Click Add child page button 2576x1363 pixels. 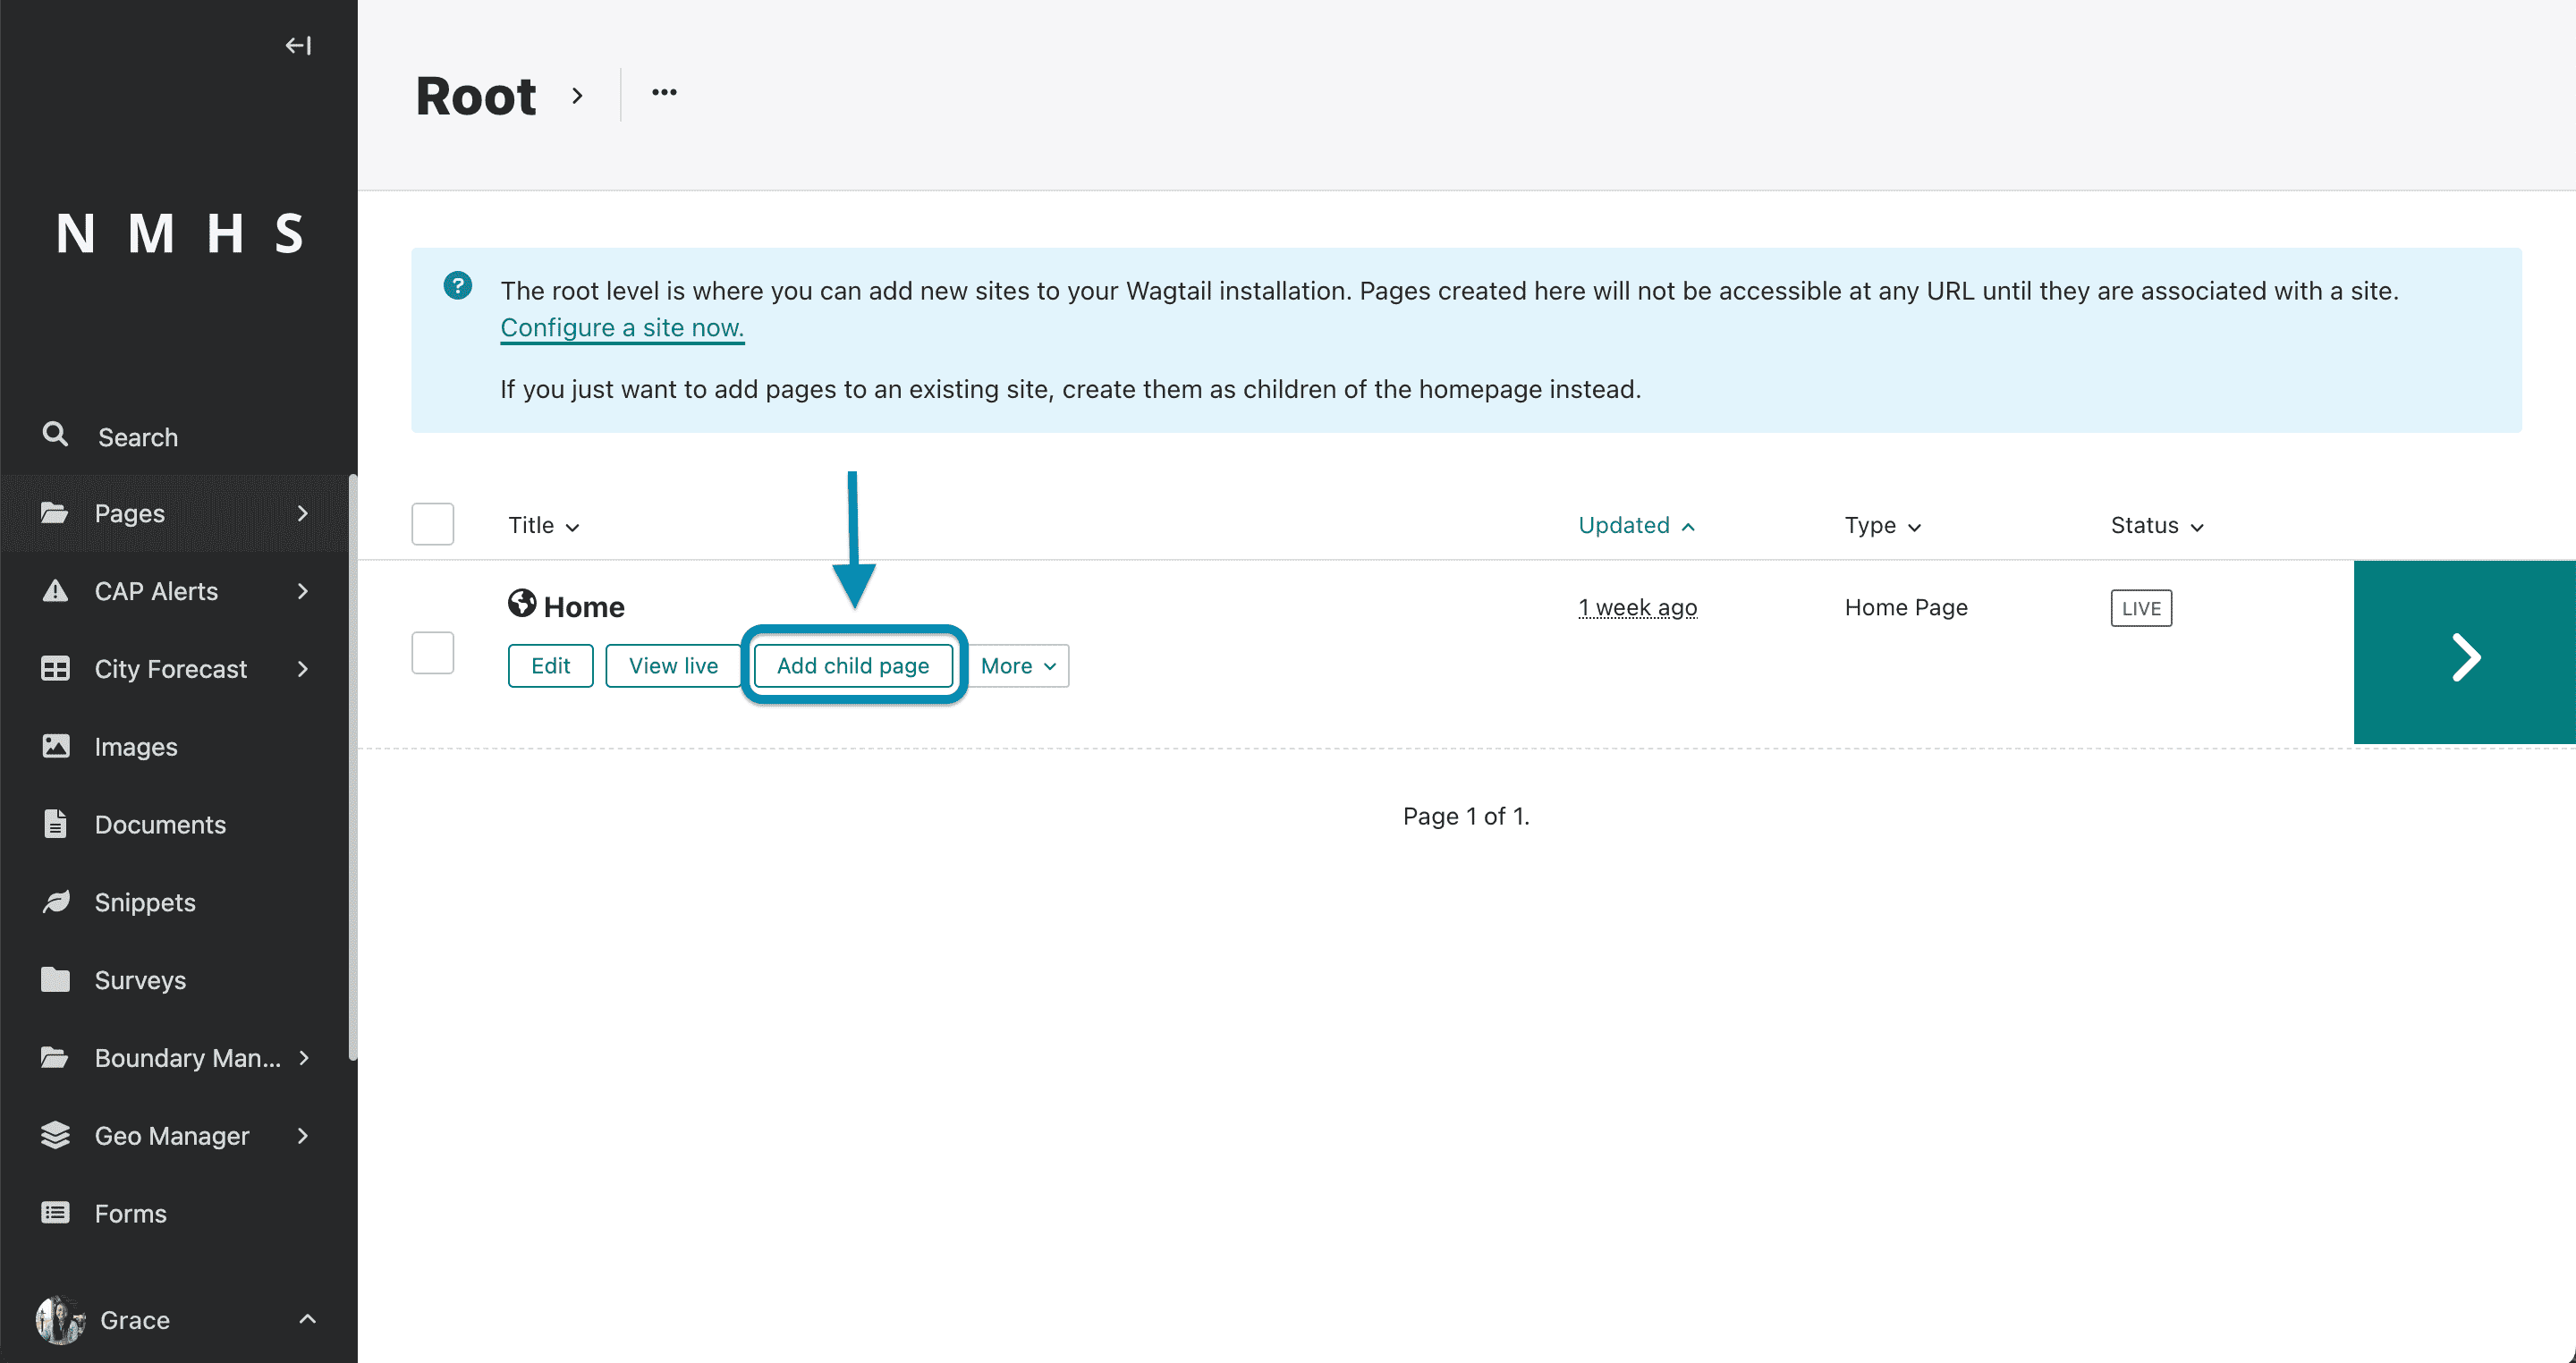tap(853, 666)
